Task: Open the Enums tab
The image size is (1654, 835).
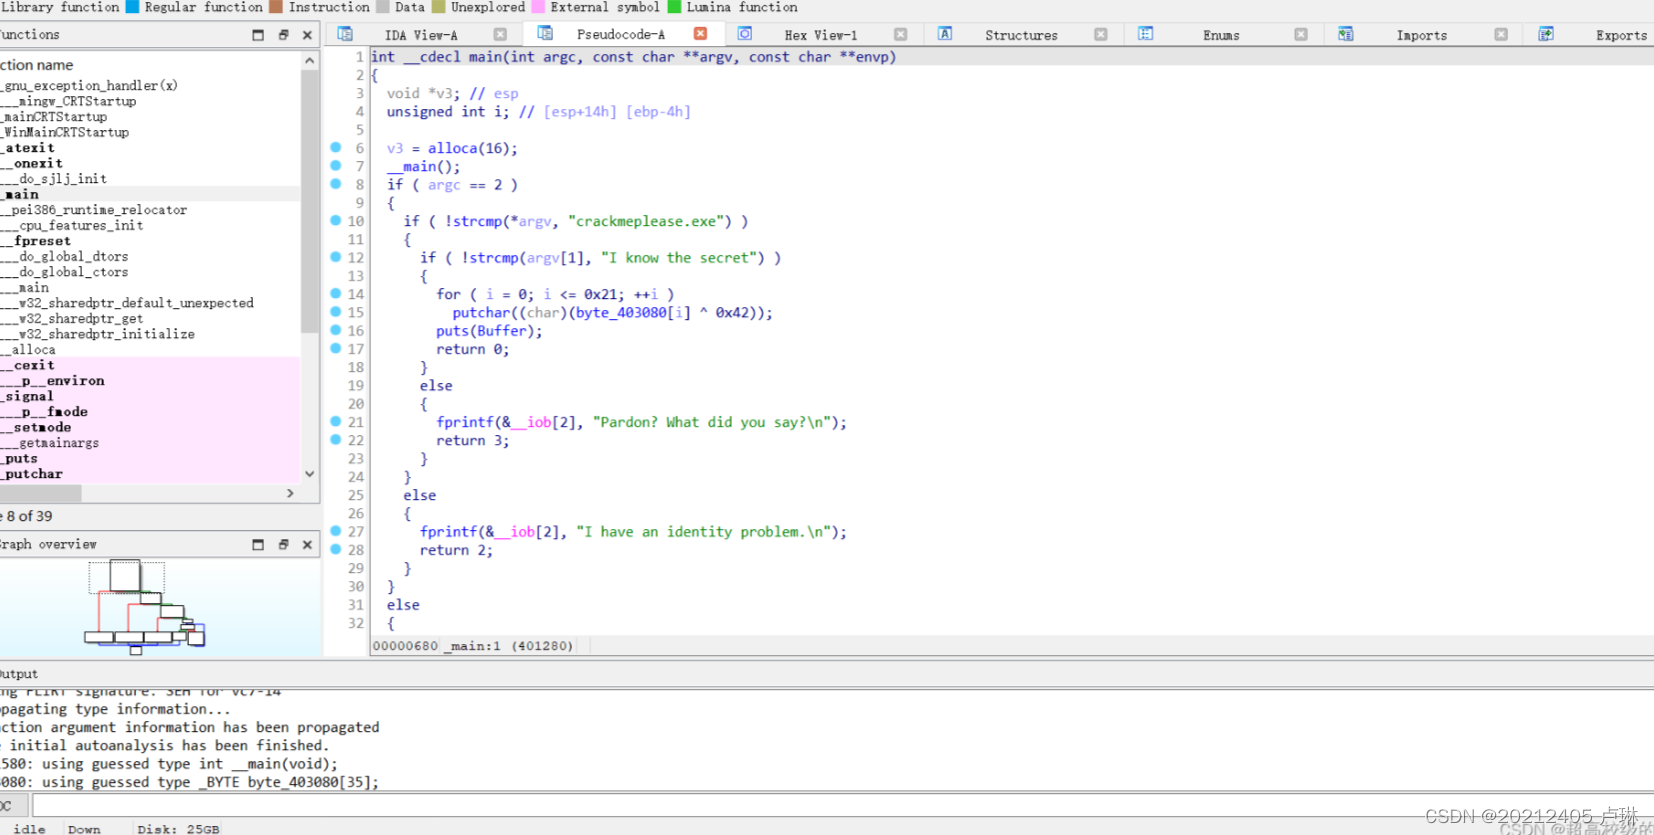Action: click(1221, 35)
